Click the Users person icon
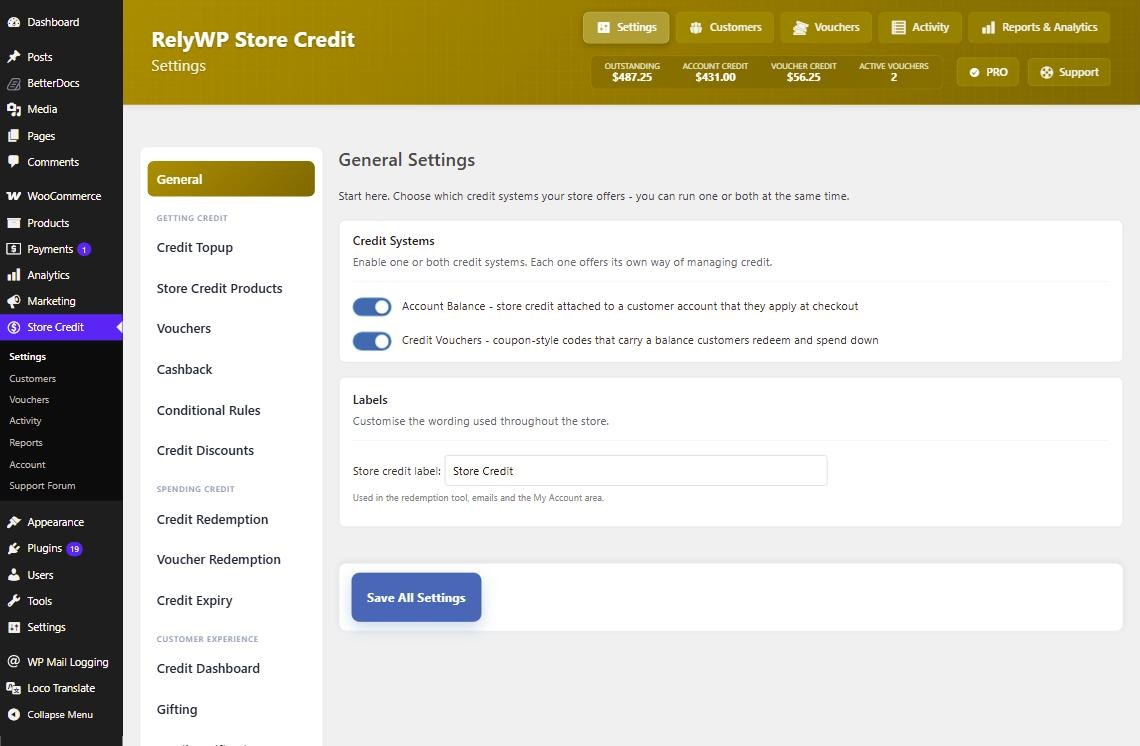The image size is (1140, 746). tap(14, 574)
